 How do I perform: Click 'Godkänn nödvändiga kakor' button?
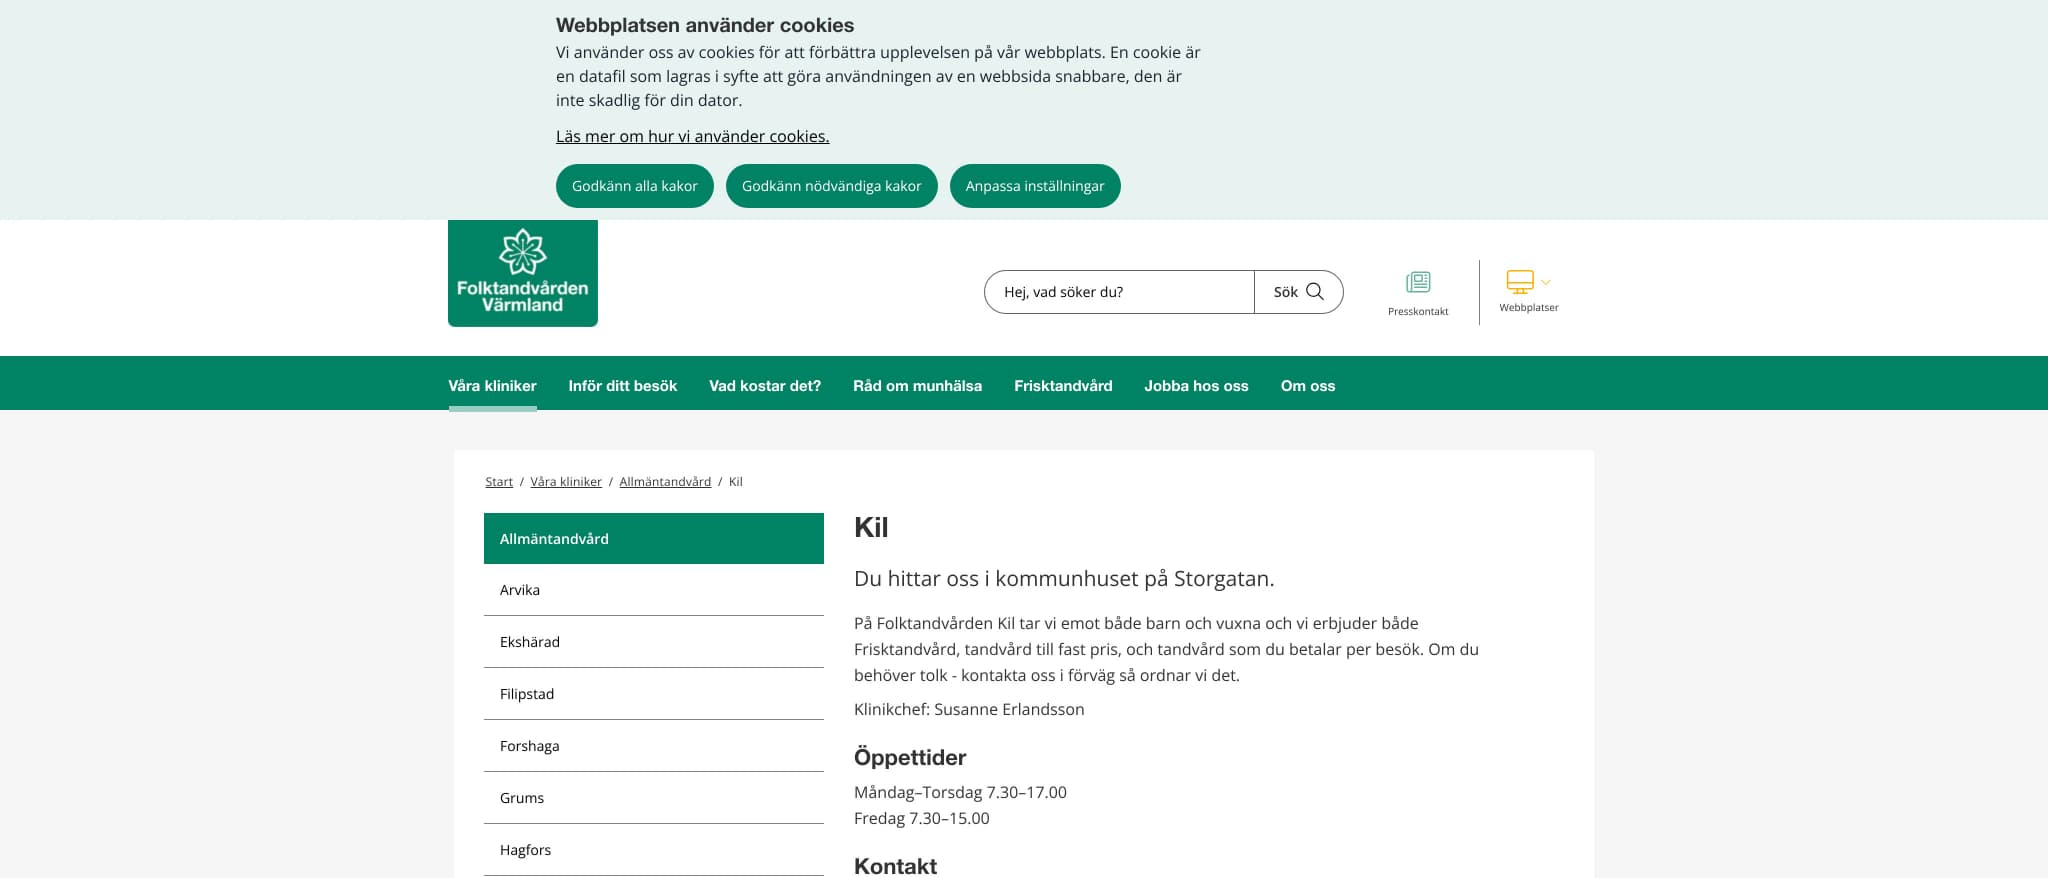click(832, 186)
